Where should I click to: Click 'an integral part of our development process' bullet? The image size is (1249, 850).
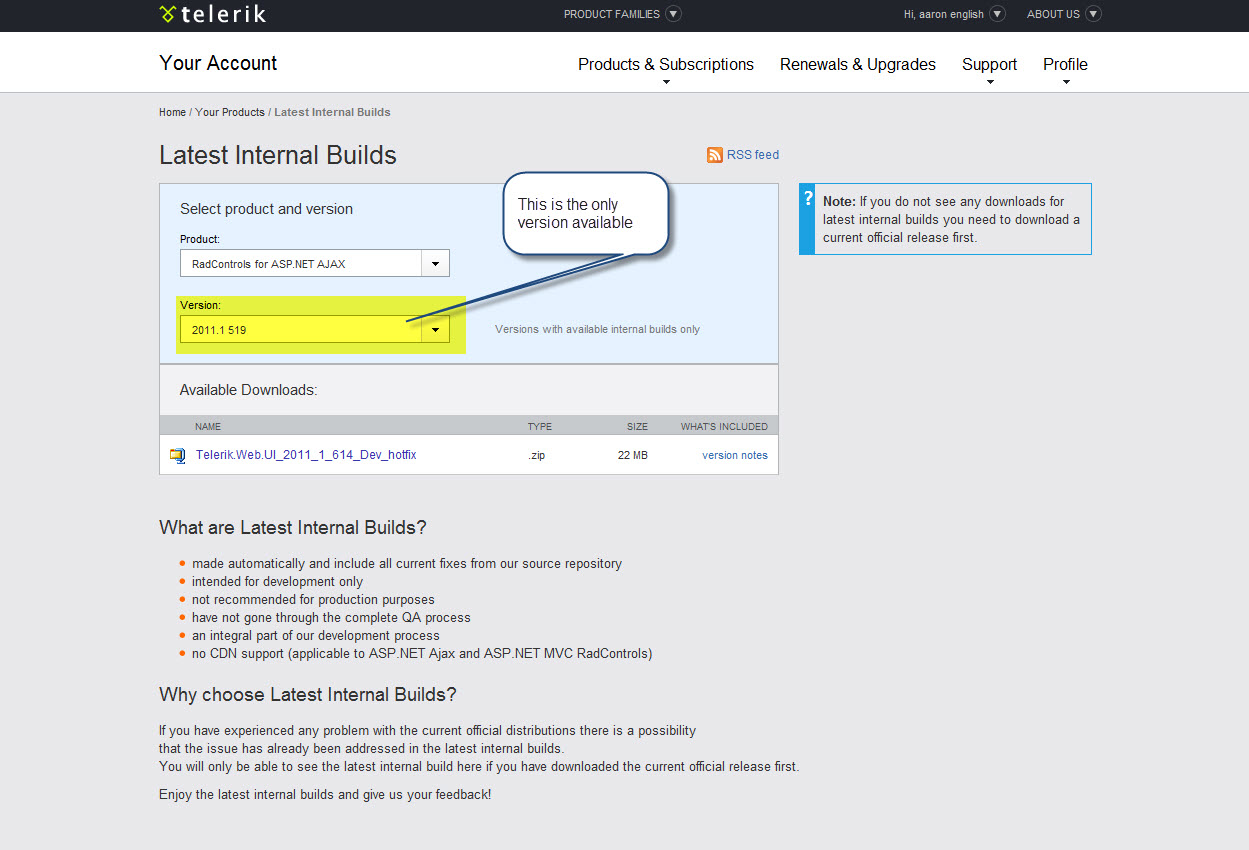click(316, 635)
